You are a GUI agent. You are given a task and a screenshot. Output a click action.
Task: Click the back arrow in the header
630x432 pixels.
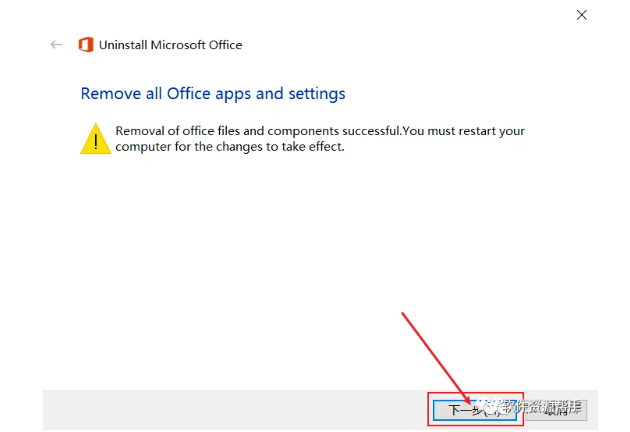(56, 45)
